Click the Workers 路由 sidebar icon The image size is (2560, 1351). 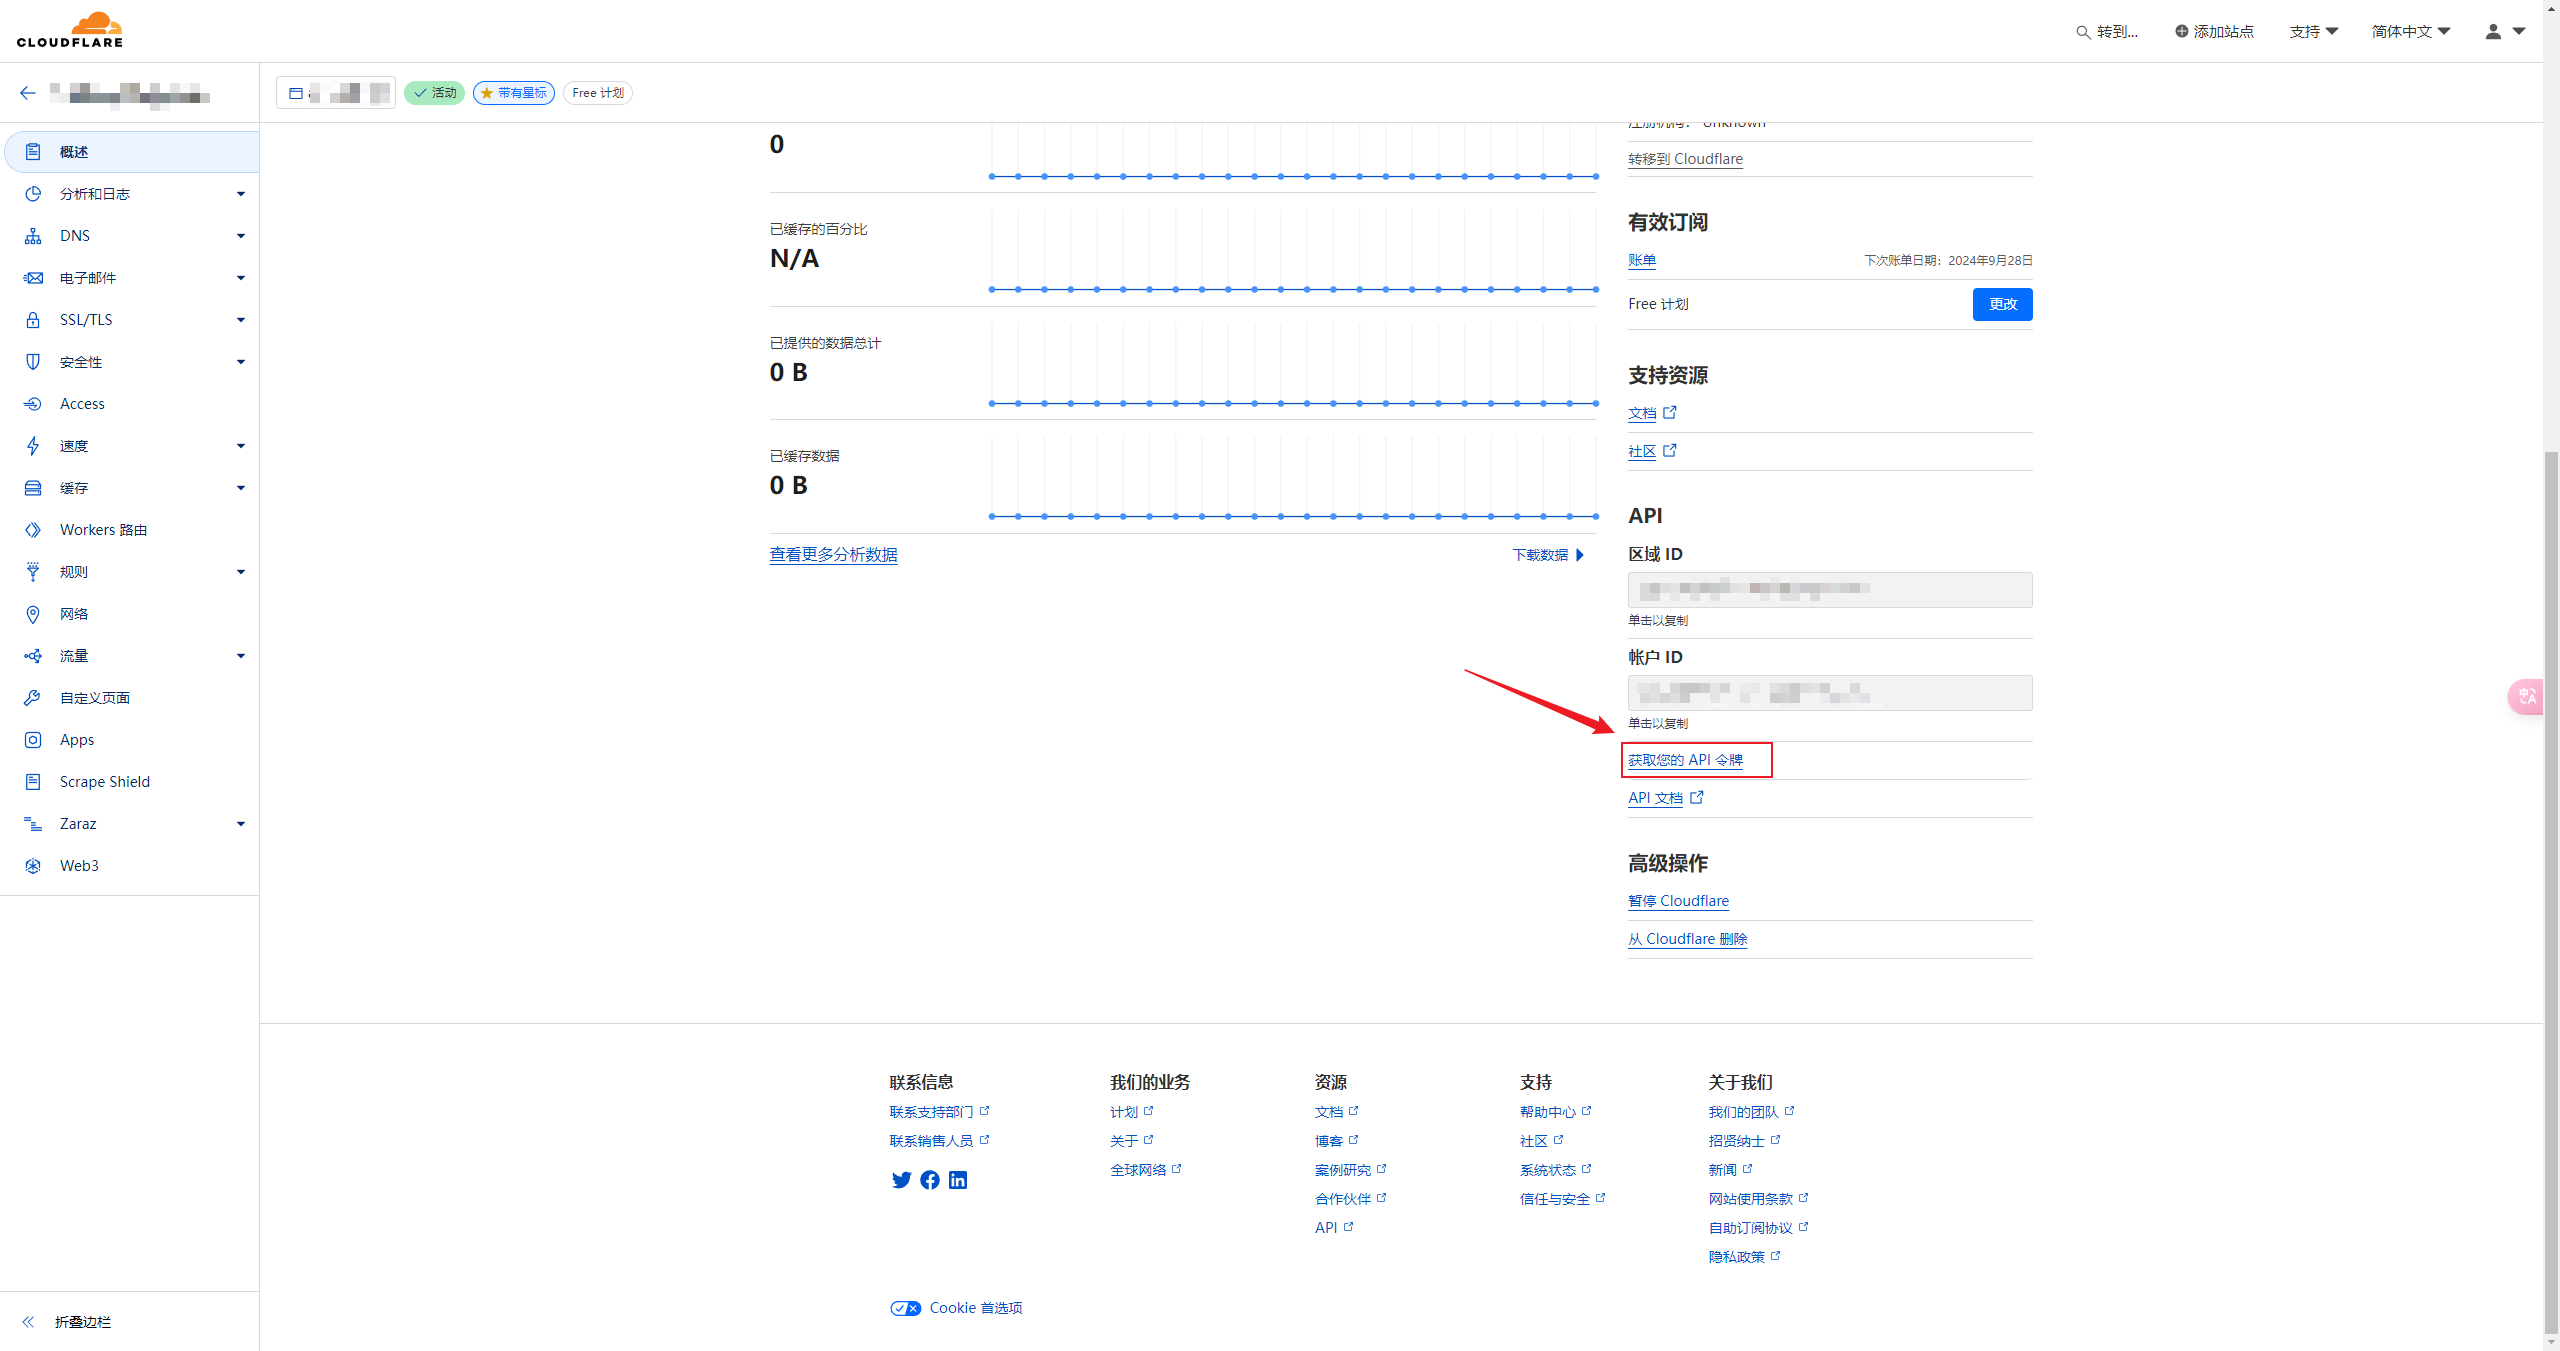point(33,530)
